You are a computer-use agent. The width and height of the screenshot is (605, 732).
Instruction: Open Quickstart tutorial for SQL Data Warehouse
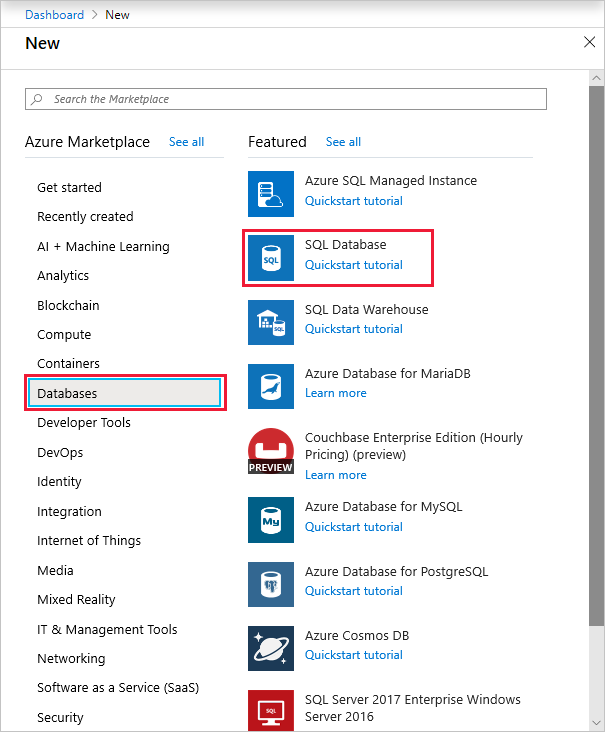[x=353, y=329]
